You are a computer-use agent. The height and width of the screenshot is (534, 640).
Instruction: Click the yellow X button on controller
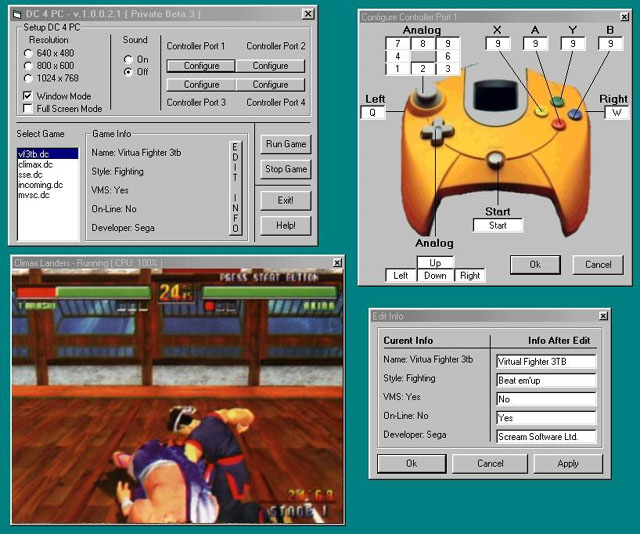point(541,111)
